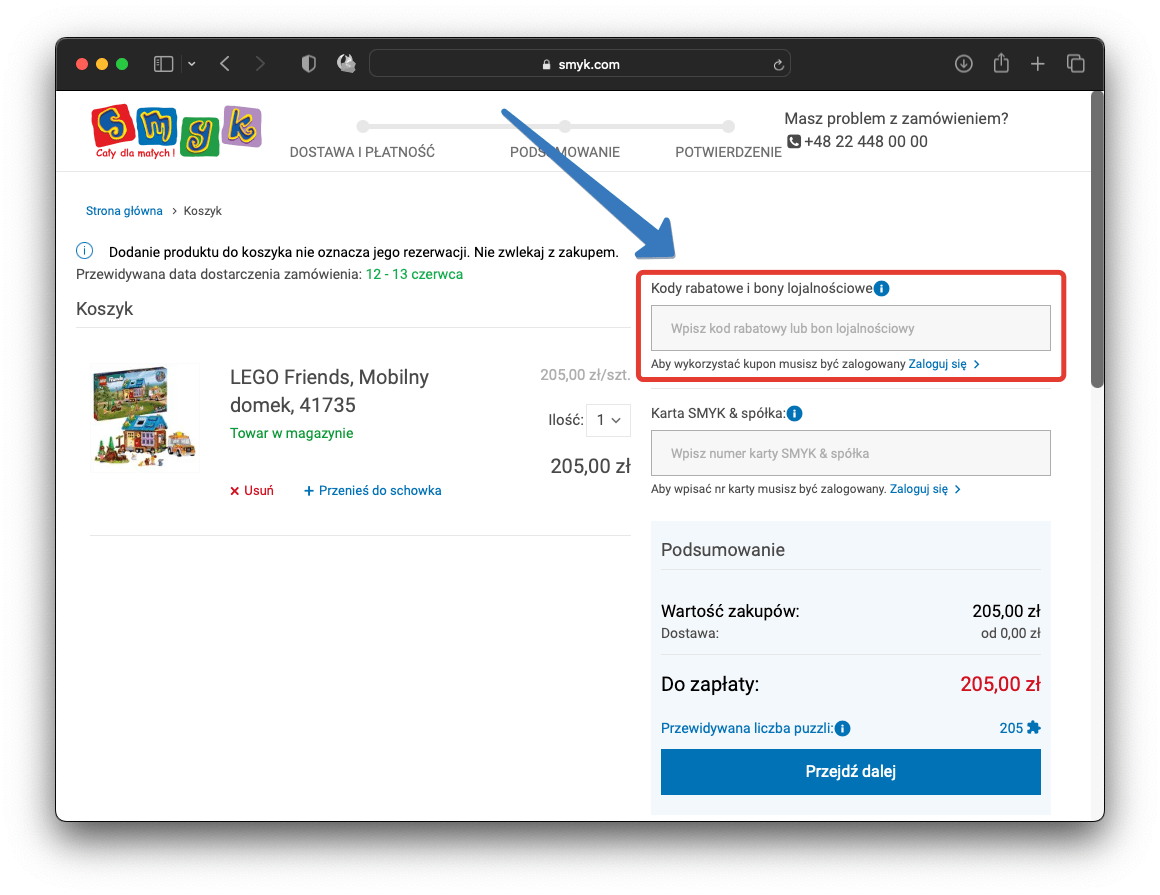1160x895 pixels.
Task: Click info icon next to Kody rabatowe
Action: tap(881, 289)
